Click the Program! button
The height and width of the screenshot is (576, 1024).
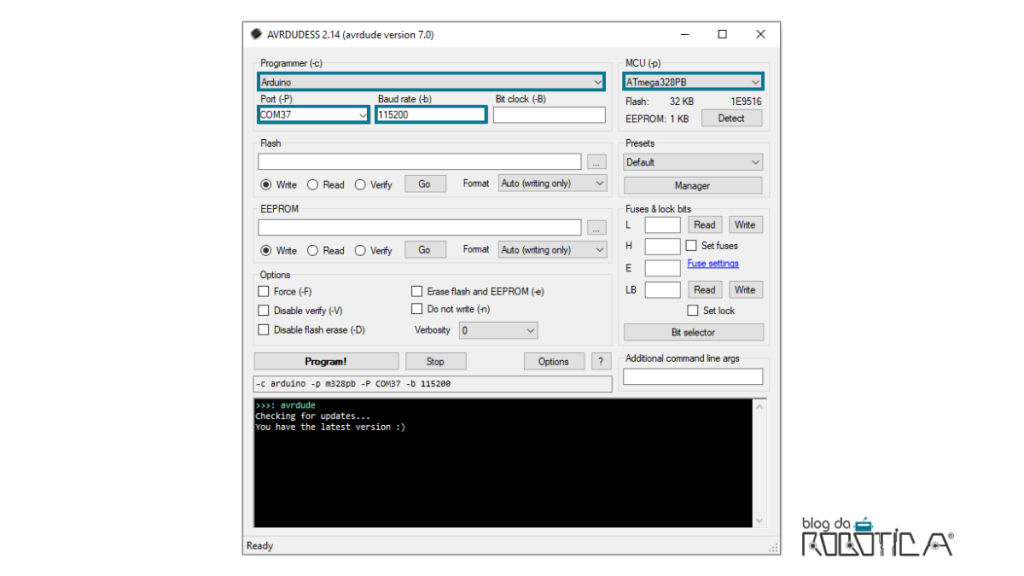click(326, 361)
